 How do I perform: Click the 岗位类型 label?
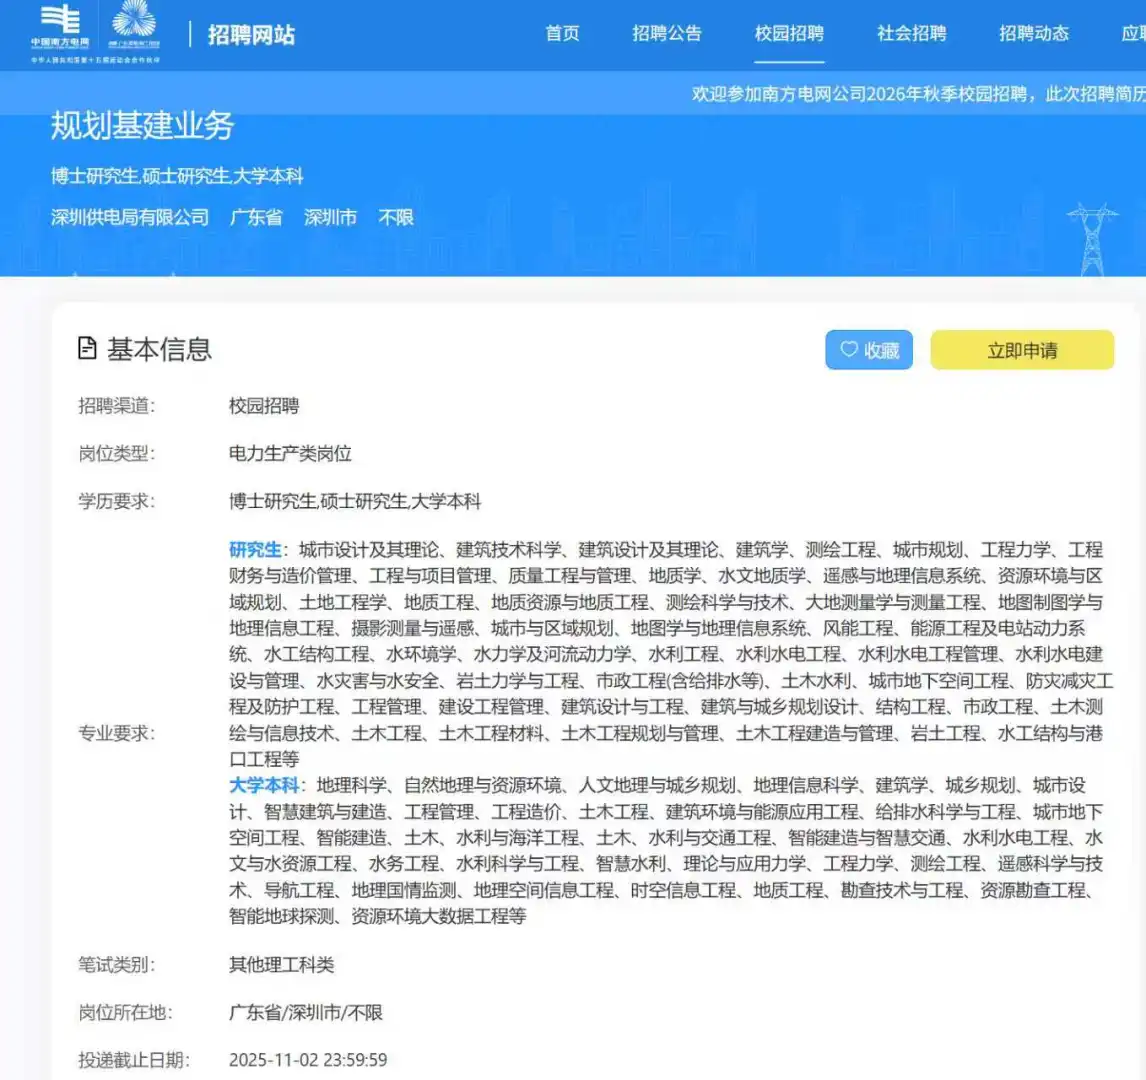click(116, 454)
